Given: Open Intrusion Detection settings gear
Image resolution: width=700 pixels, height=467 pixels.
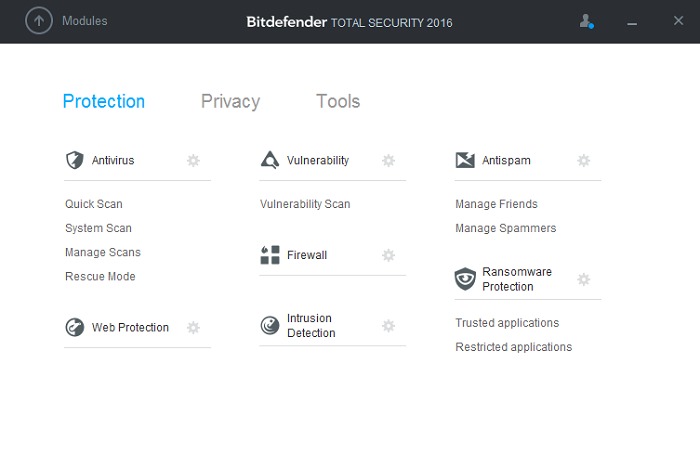Looking at the screenshot, I should coord(388,325).
